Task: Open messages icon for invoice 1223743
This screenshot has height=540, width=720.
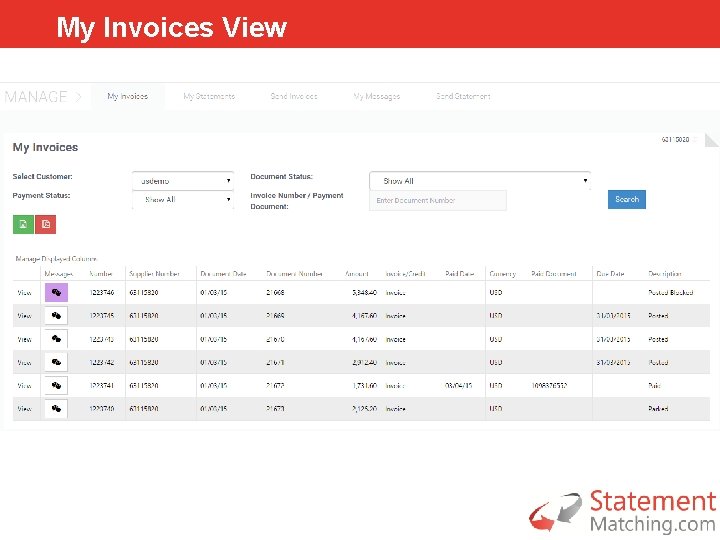Action: pos(56,339)
